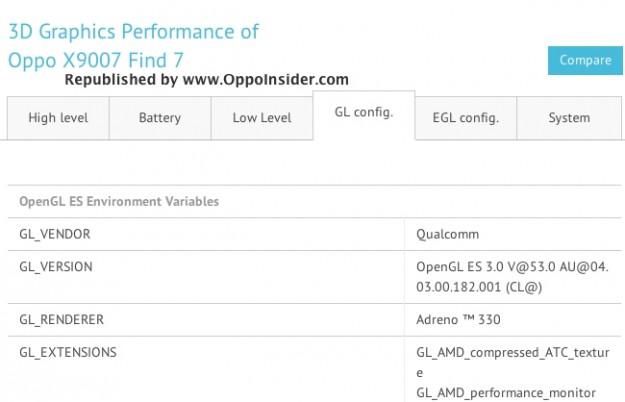625x402 pixels.
Task: Click the GL config. tab
Action: [x=364, y=112]
